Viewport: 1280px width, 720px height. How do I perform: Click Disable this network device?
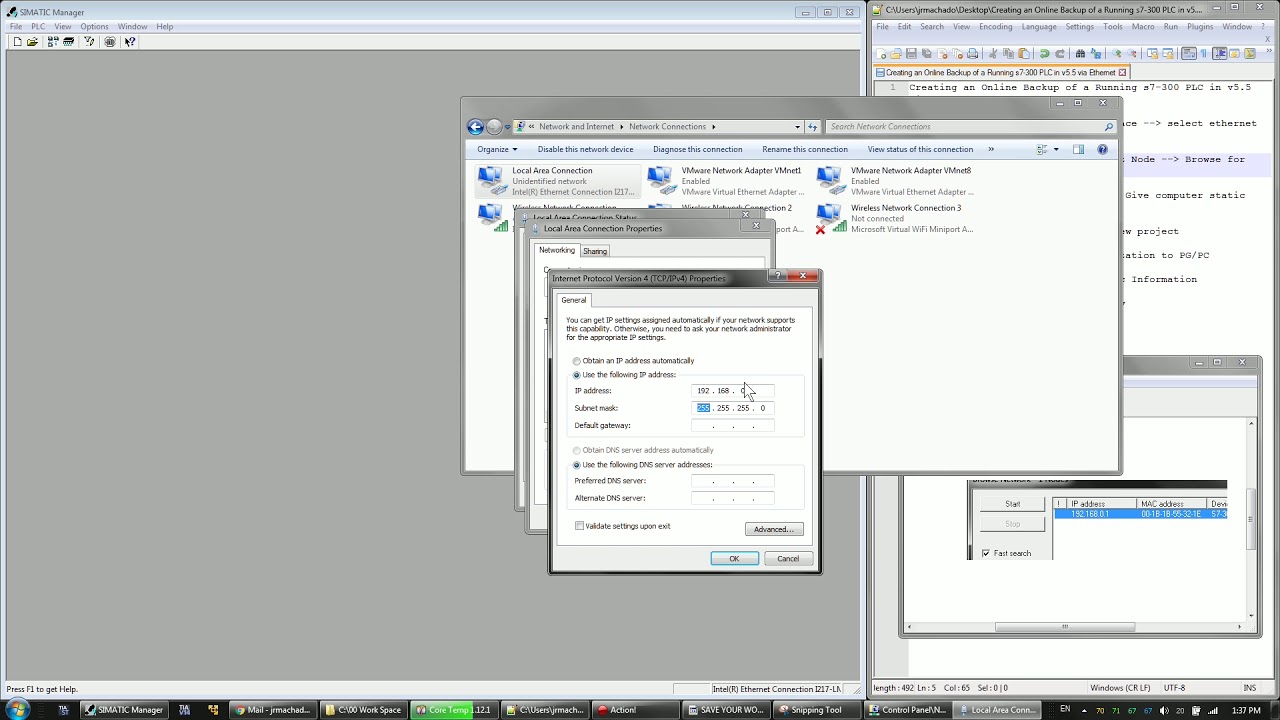[x=585, y=149]
